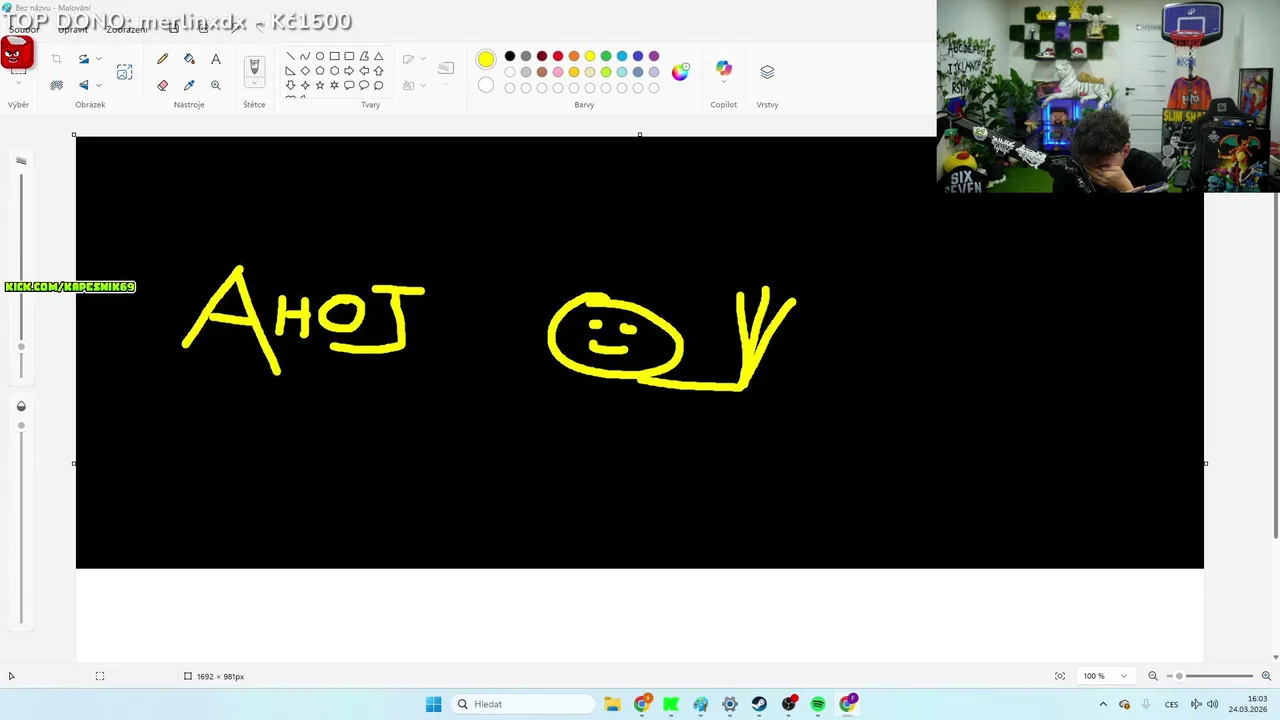Click the Crop image icon
This screenshot has height=720, width=1280.
[56, 59]
